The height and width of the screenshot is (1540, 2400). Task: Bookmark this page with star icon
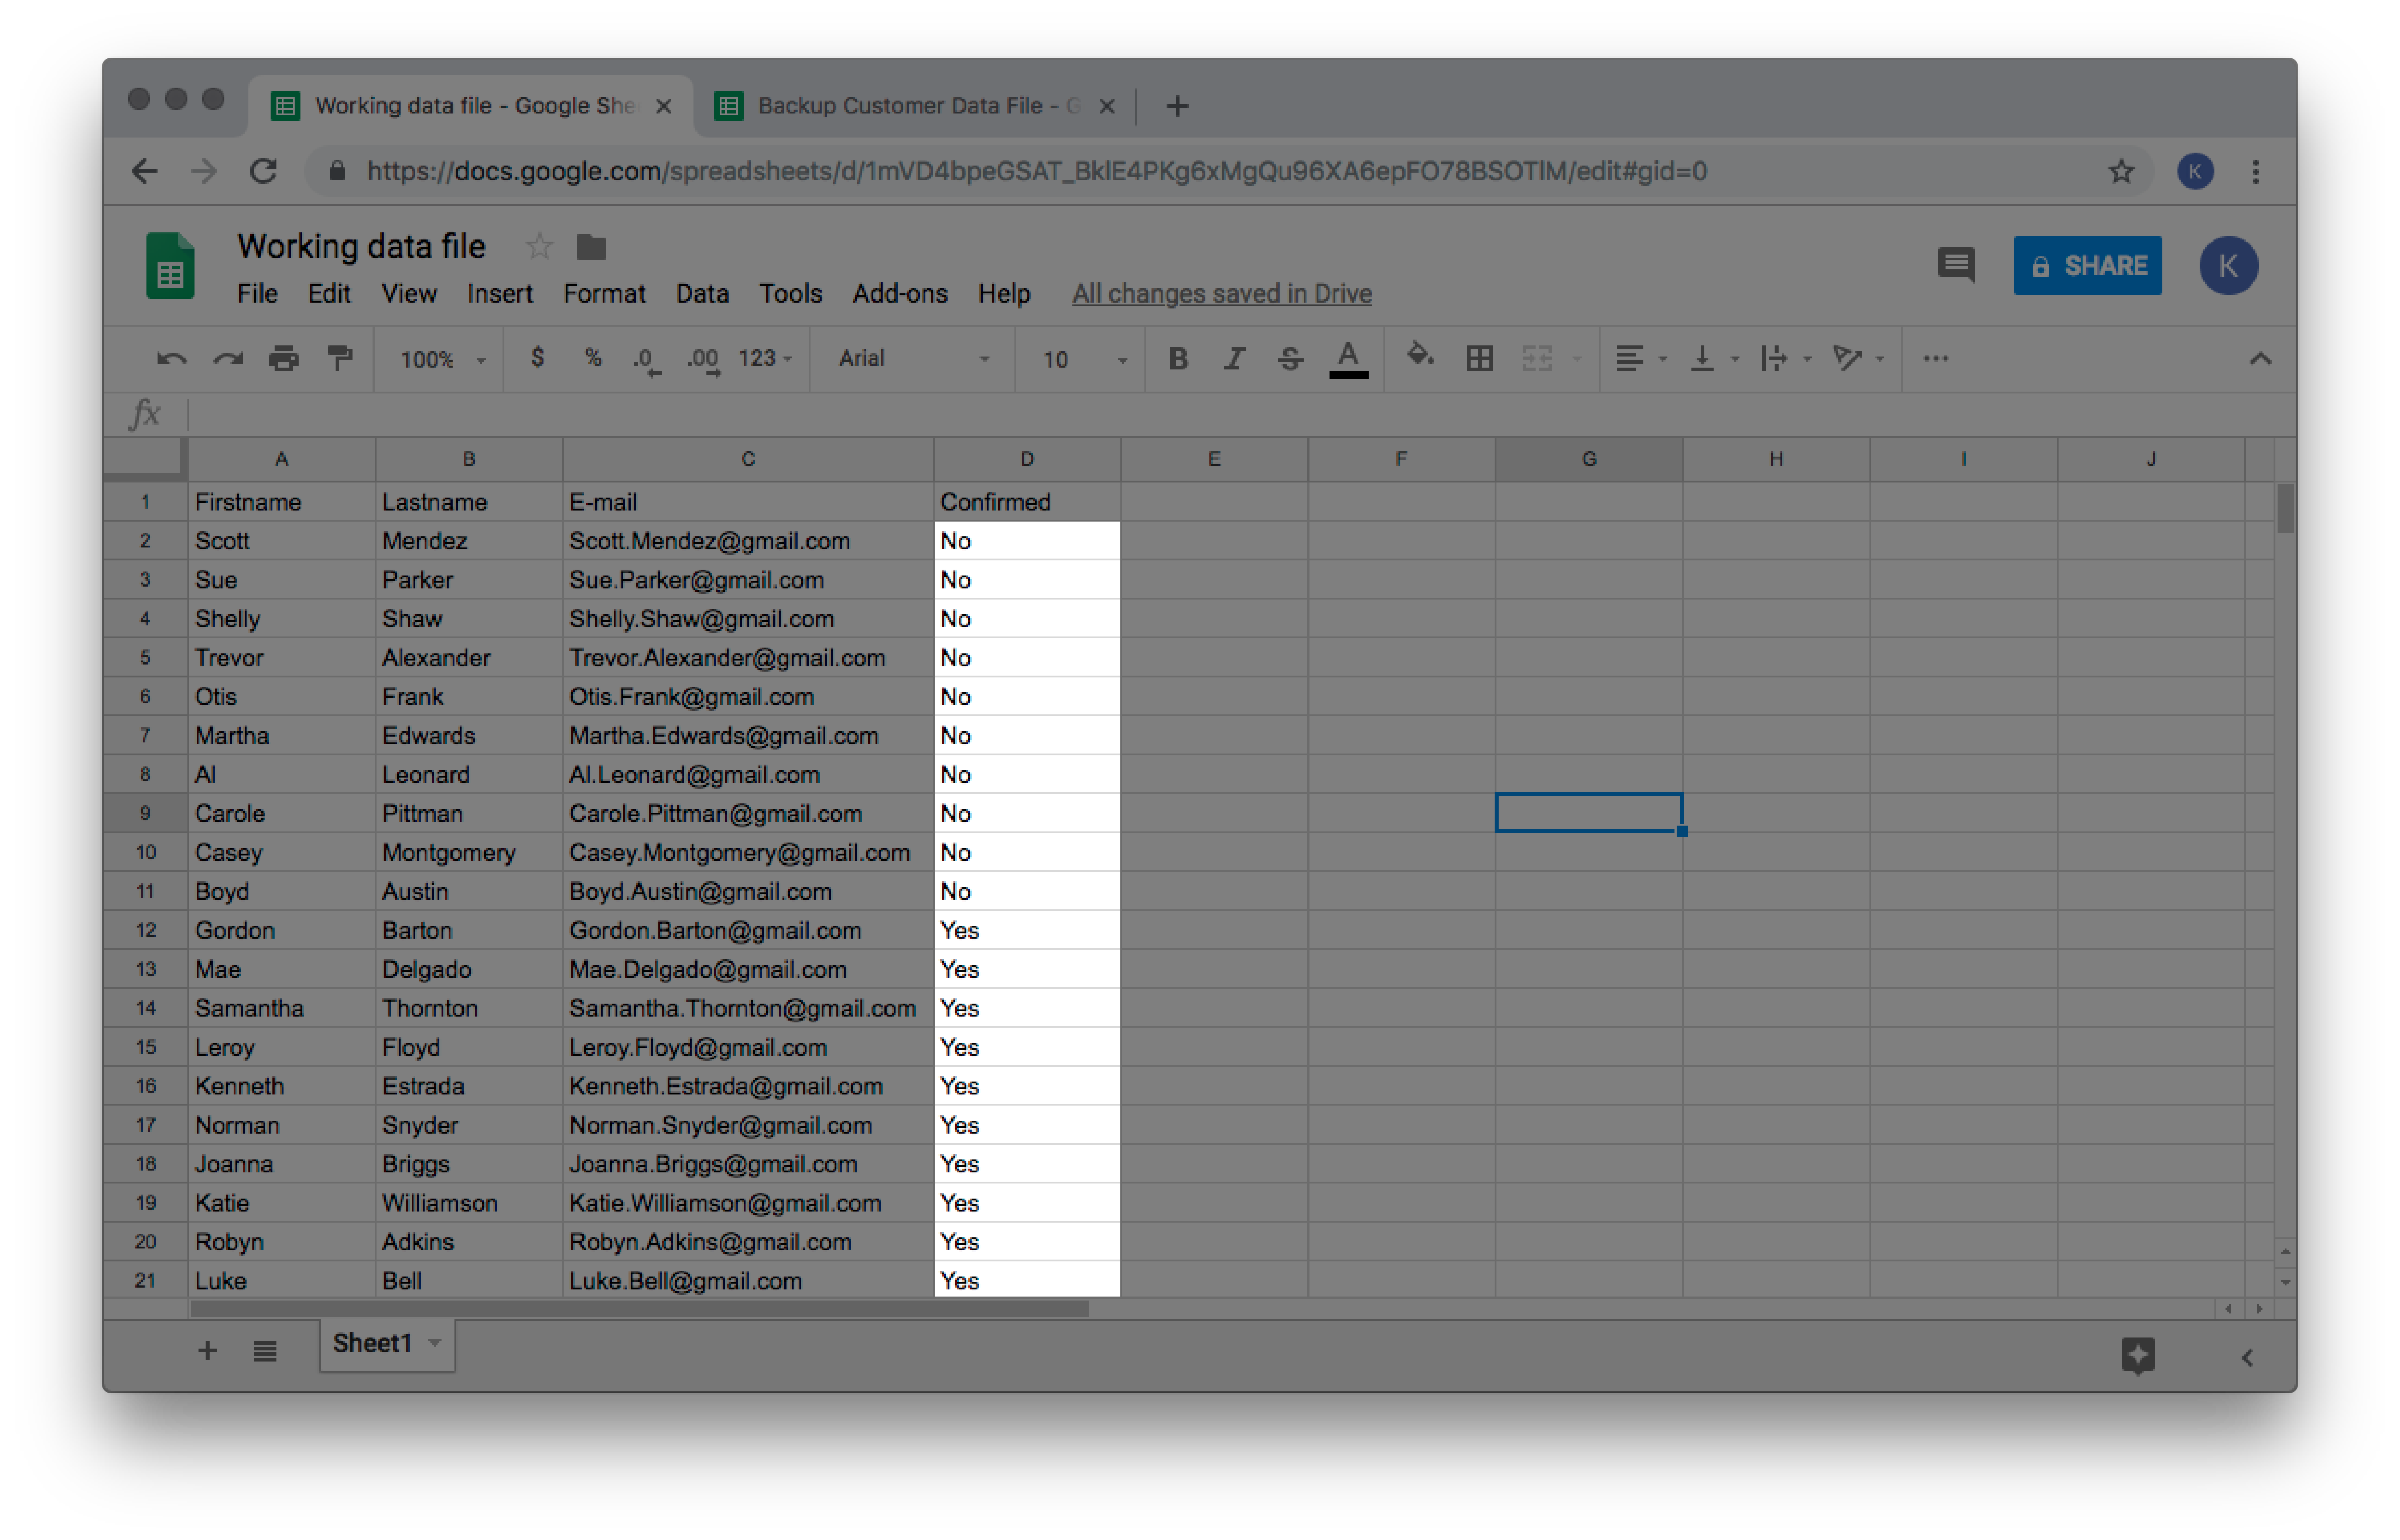(x=2121, y=171)
